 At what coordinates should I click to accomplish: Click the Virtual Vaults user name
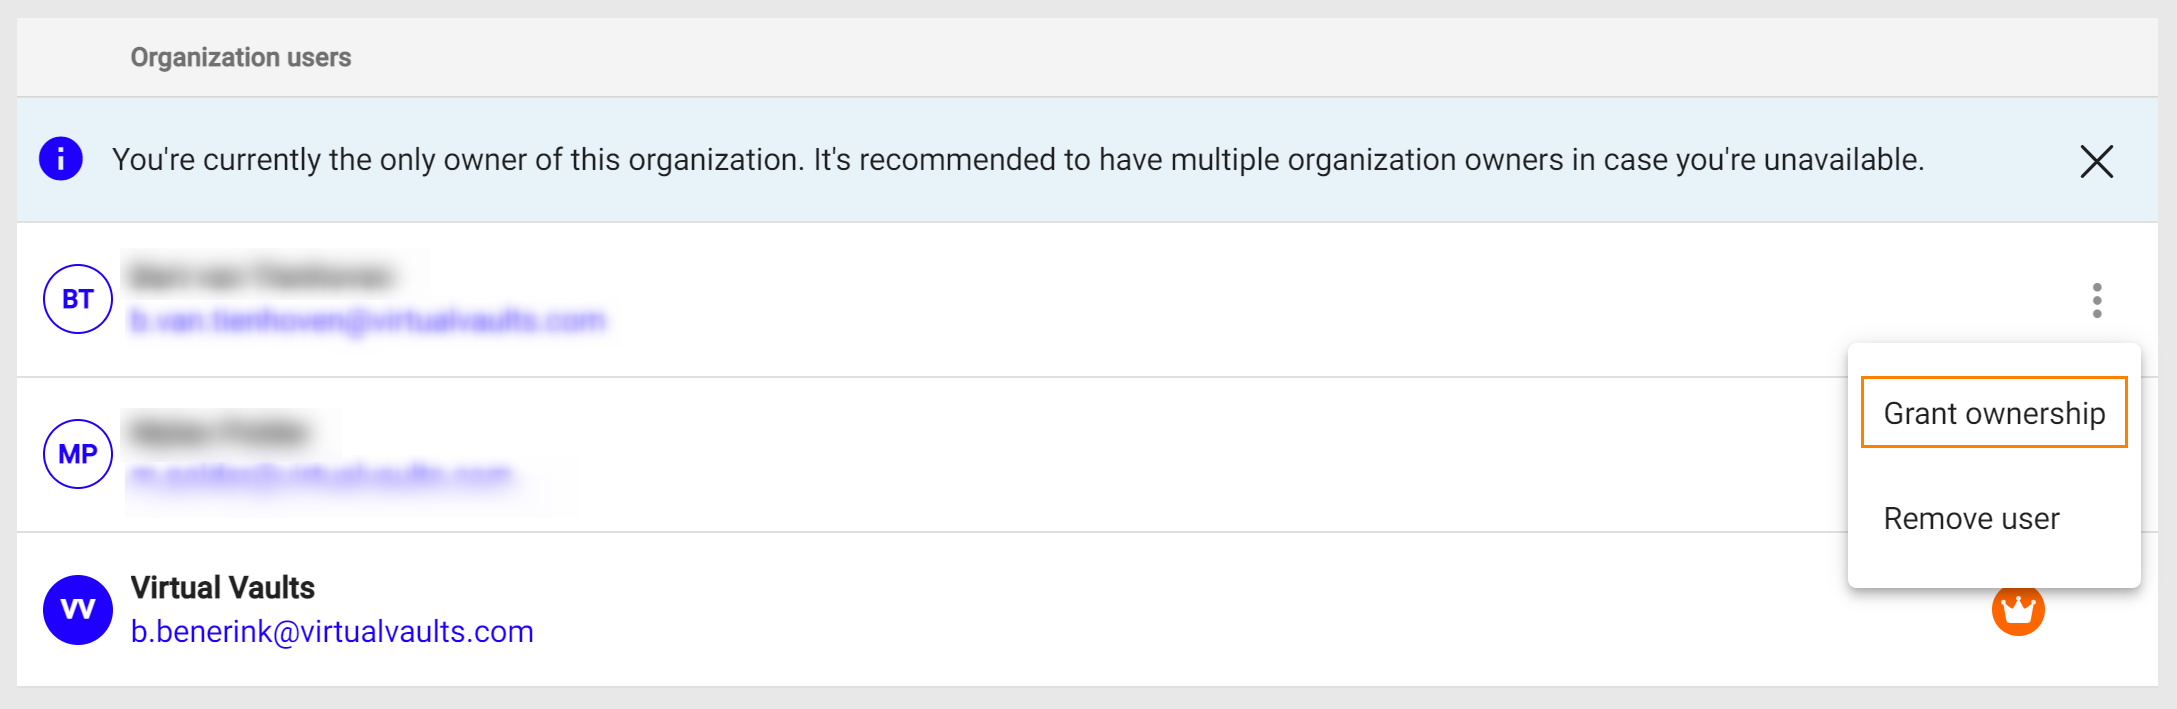tap(223, 588)
